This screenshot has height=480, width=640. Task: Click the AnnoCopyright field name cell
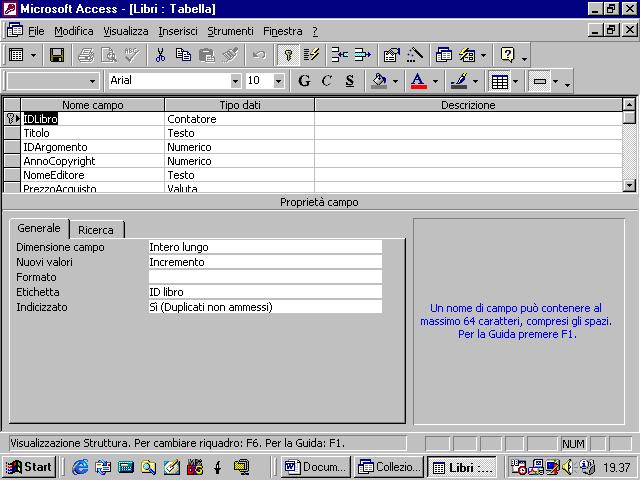(x=93, y=161)
